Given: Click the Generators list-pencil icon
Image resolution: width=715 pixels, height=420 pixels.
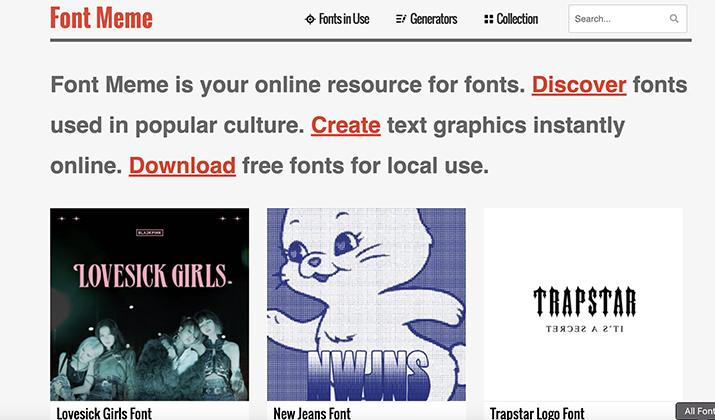Looking at the screenshot, I should (401, 19).
